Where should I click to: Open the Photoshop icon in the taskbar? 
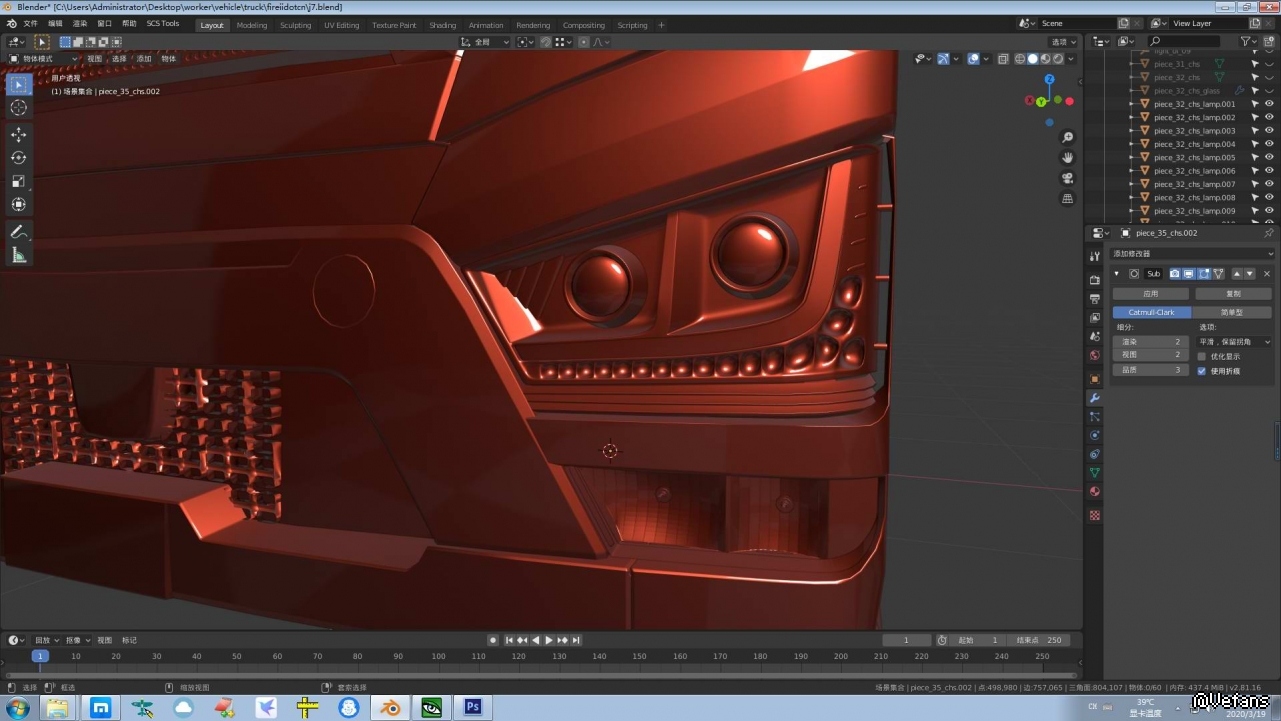click(x=473, y=707)
